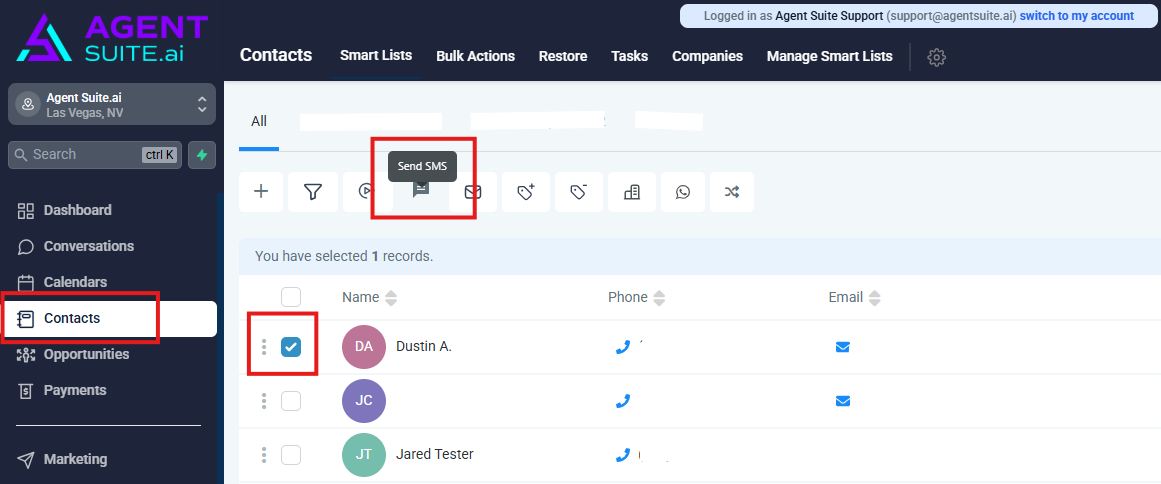Switch to Companies tab

click(707, 56)
